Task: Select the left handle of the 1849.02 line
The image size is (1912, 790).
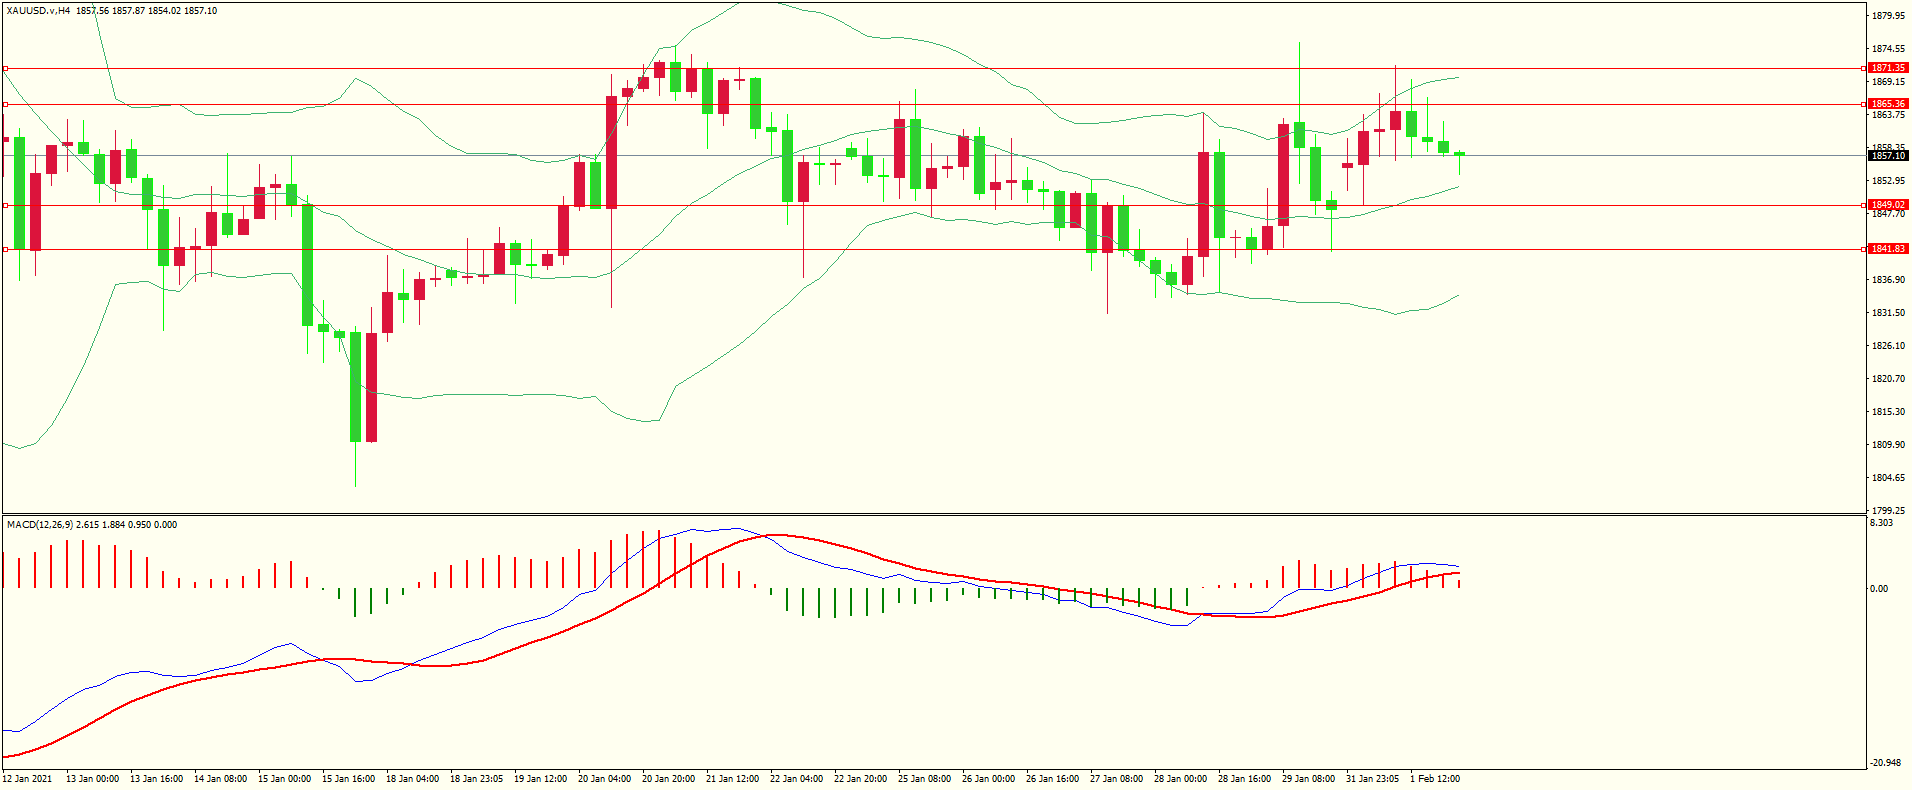Action: 5,205
